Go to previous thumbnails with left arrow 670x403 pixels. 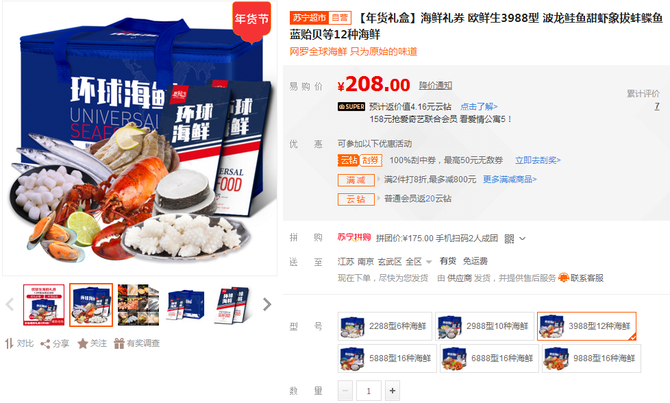click(x=9, y=304)
